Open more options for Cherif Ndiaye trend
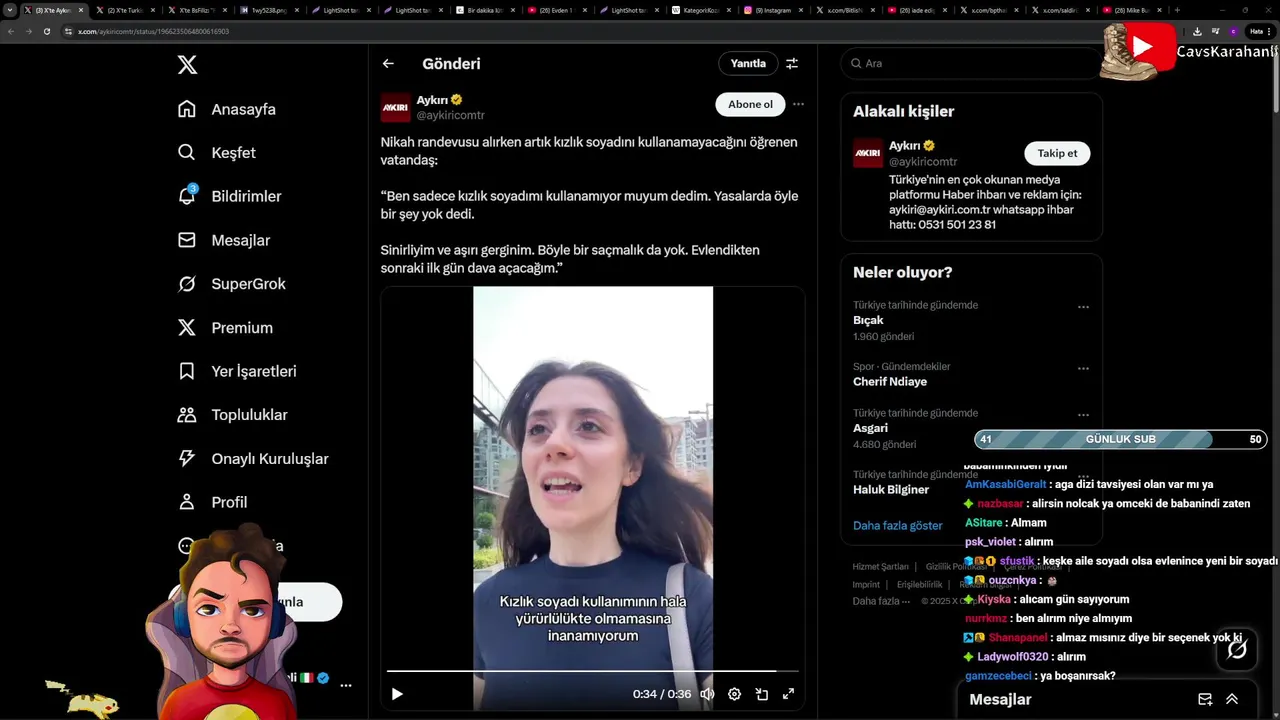The width and height of the screenshot is (1280, 720). click(1083, 369)
